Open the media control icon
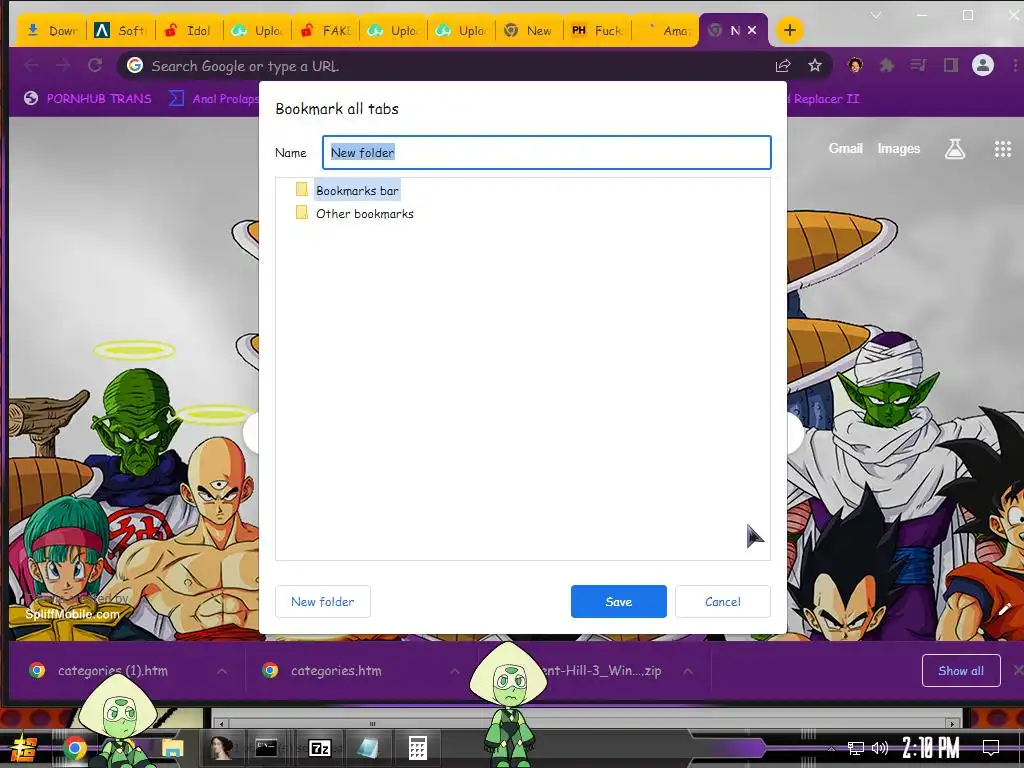This screenshot has height=768, width=1024. [918, 65]
